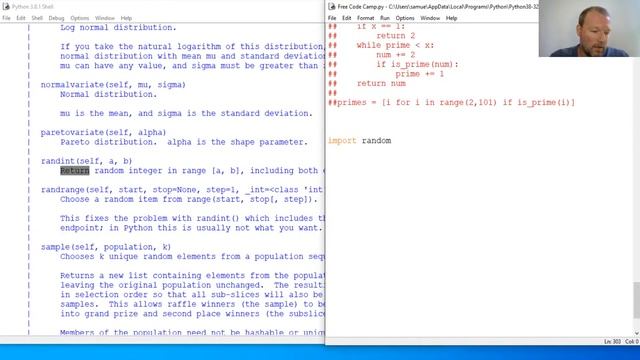Open Run menu in Free Code Camp.py editor
The height and width of the screenshot is (360, 640).
(x=385, y=18)
